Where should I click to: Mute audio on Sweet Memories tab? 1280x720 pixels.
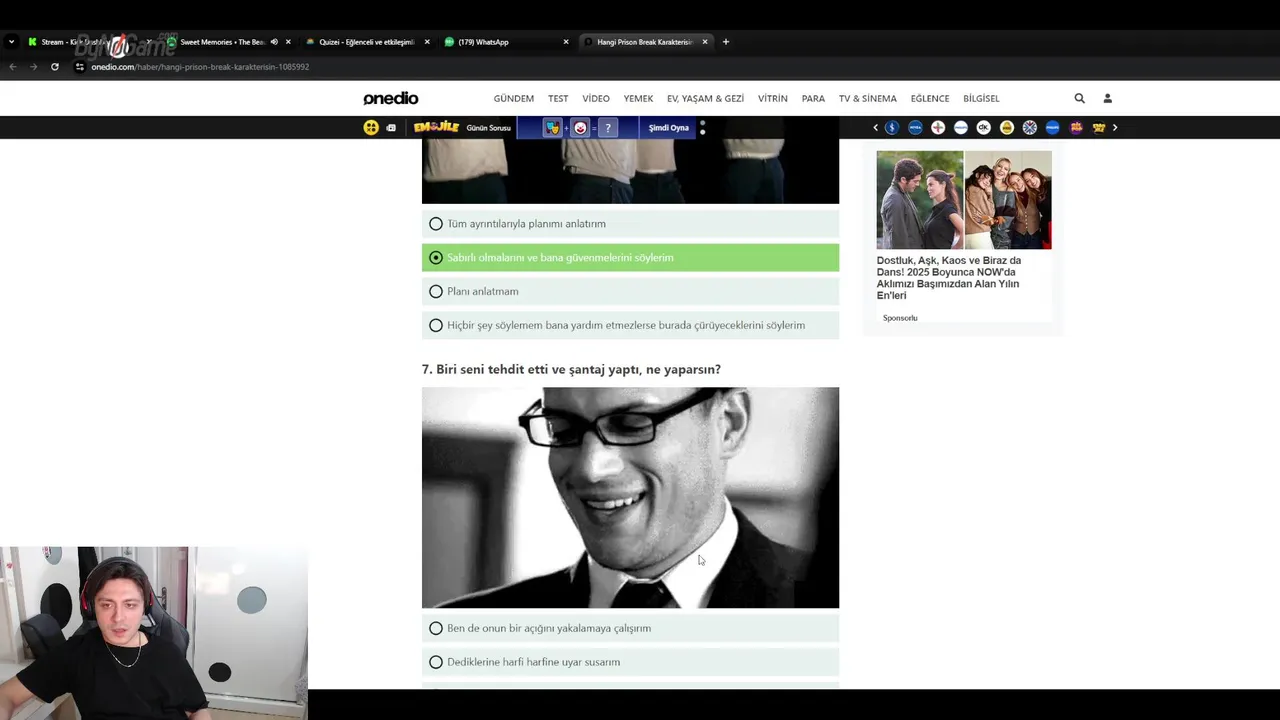pos(274,42)
